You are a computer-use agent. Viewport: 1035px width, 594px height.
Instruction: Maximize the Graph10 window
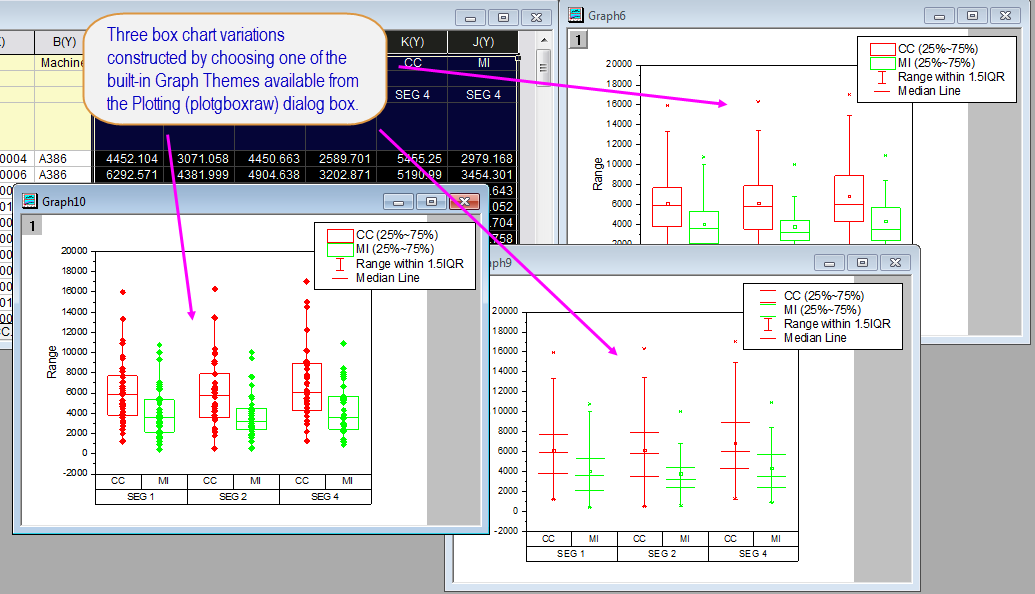click(x=431, y=201)
